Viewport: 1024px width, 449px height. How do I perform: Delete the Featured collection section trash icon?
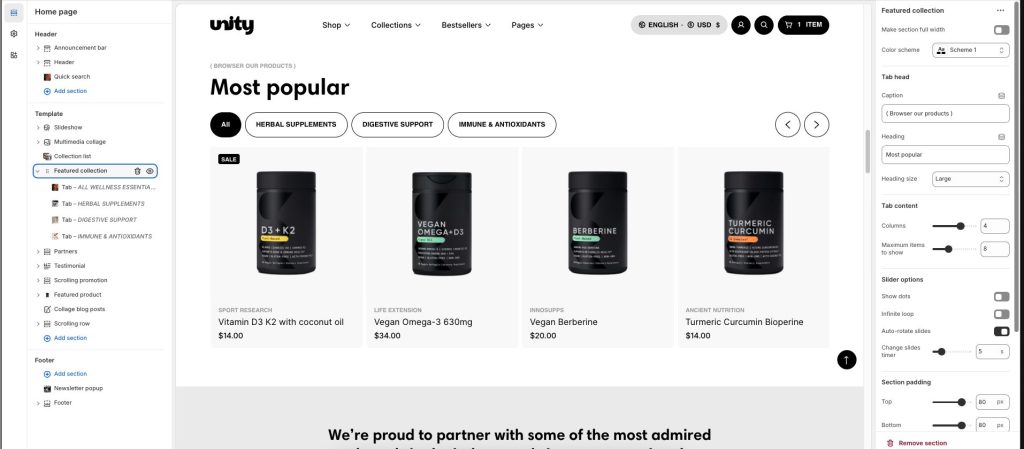pyautogui.click(x=137, y=171)
